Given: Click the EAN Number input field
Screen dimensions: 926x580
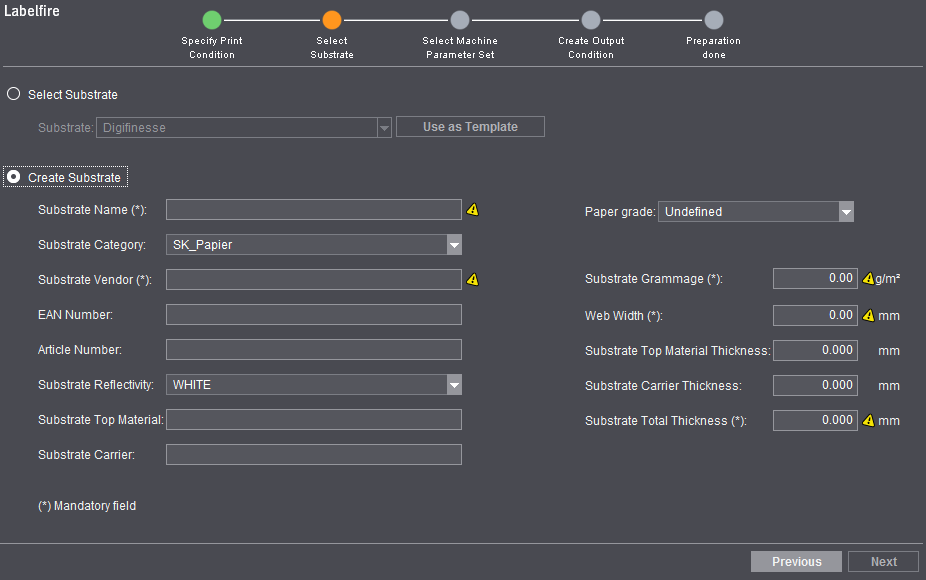Looking at the screenshot, I should pyautogui.click(x=314, y=315).
